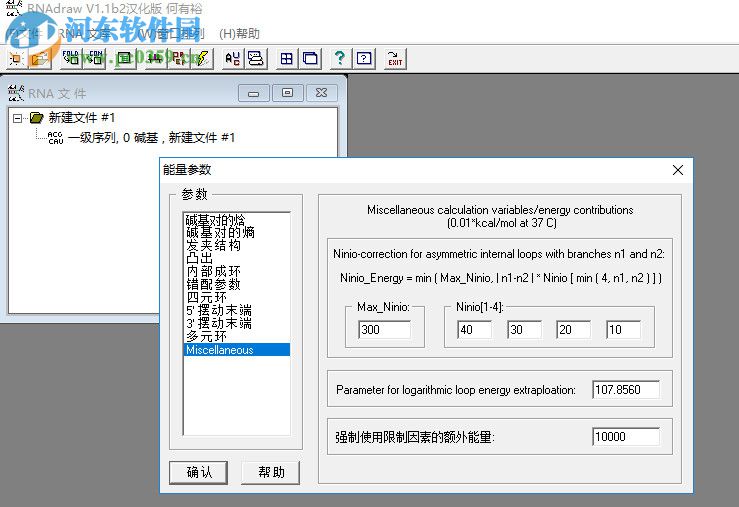Click the Ninio field showing 10
The image size is (739, 507).
(x=623, y=329)
